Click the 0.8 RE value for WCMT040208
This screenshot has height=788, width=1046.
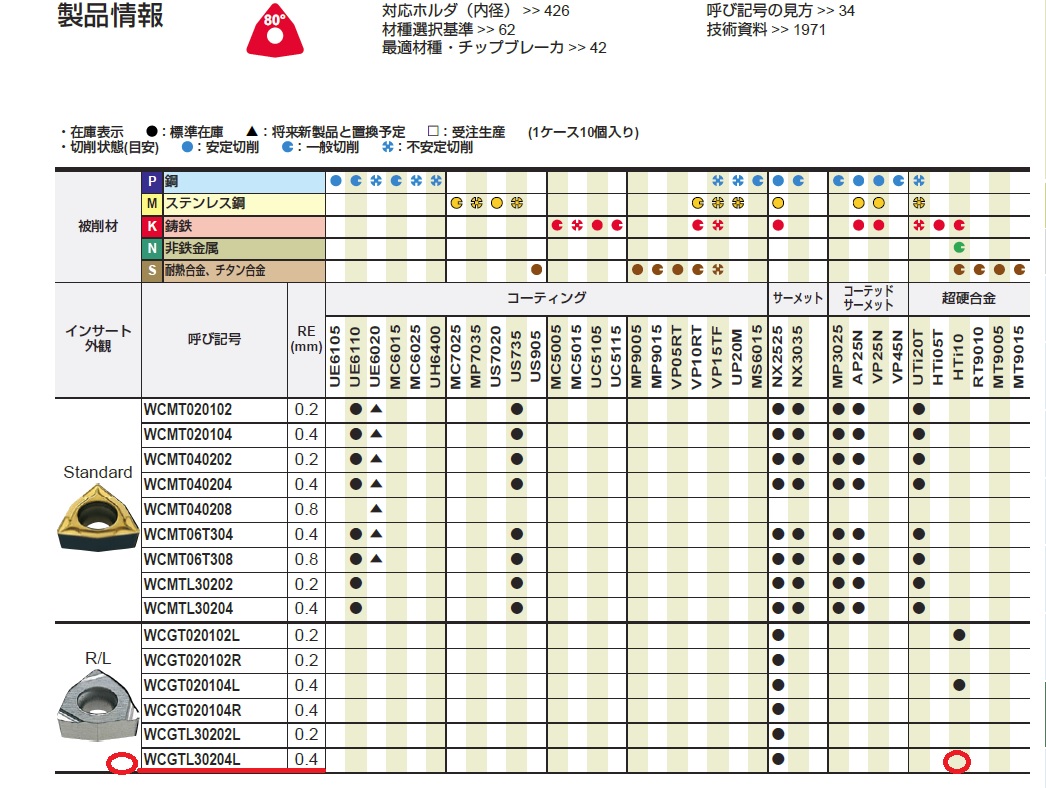[306, 510]
